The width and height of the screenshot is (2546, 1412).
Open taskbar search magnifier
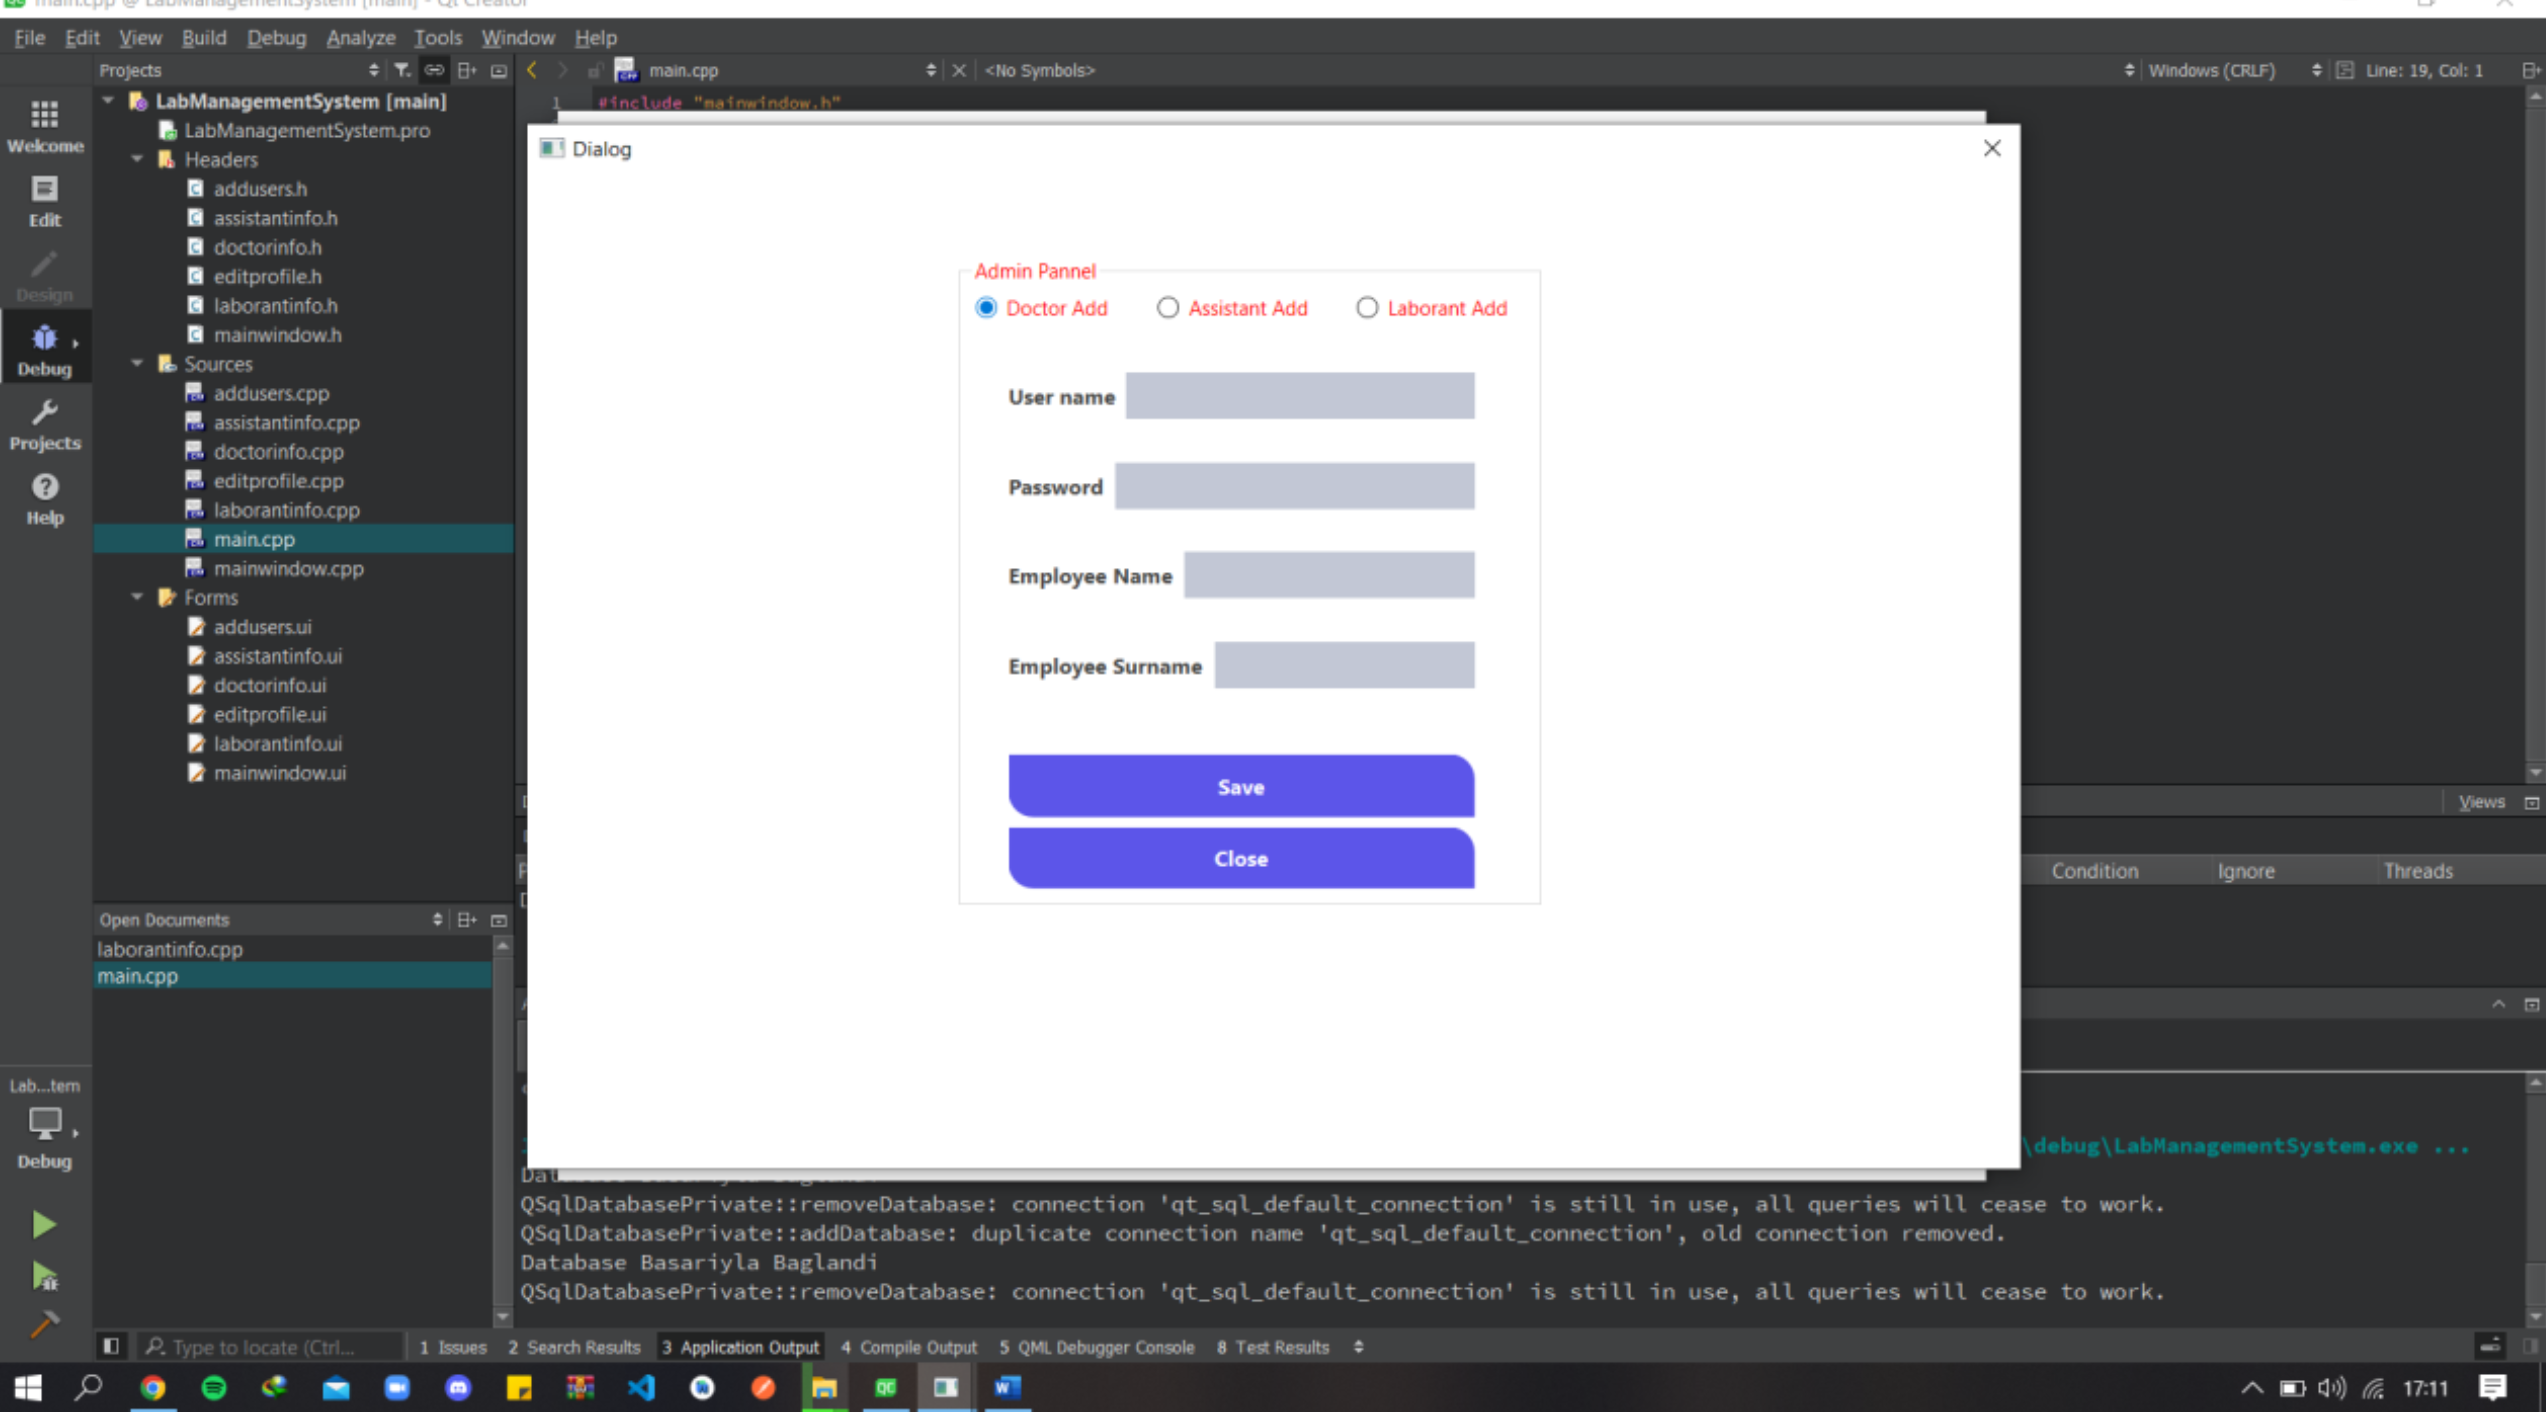click(89, 1387)
